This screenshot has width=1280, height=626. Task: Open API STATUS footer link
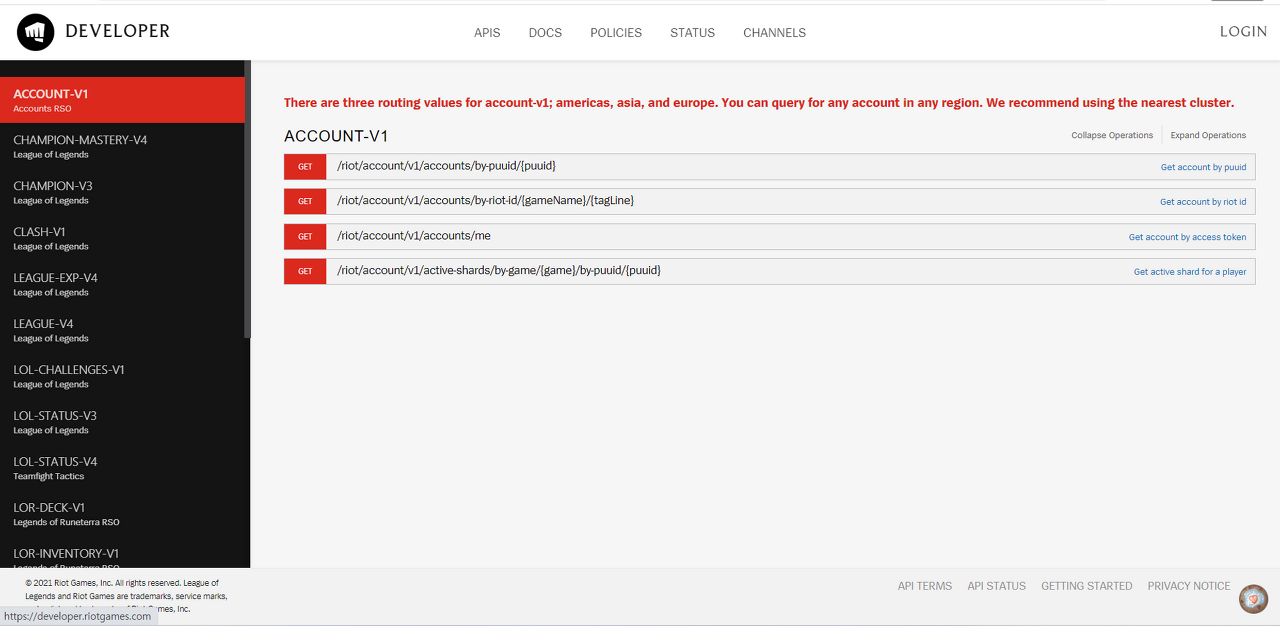click(x=996, y=586)
